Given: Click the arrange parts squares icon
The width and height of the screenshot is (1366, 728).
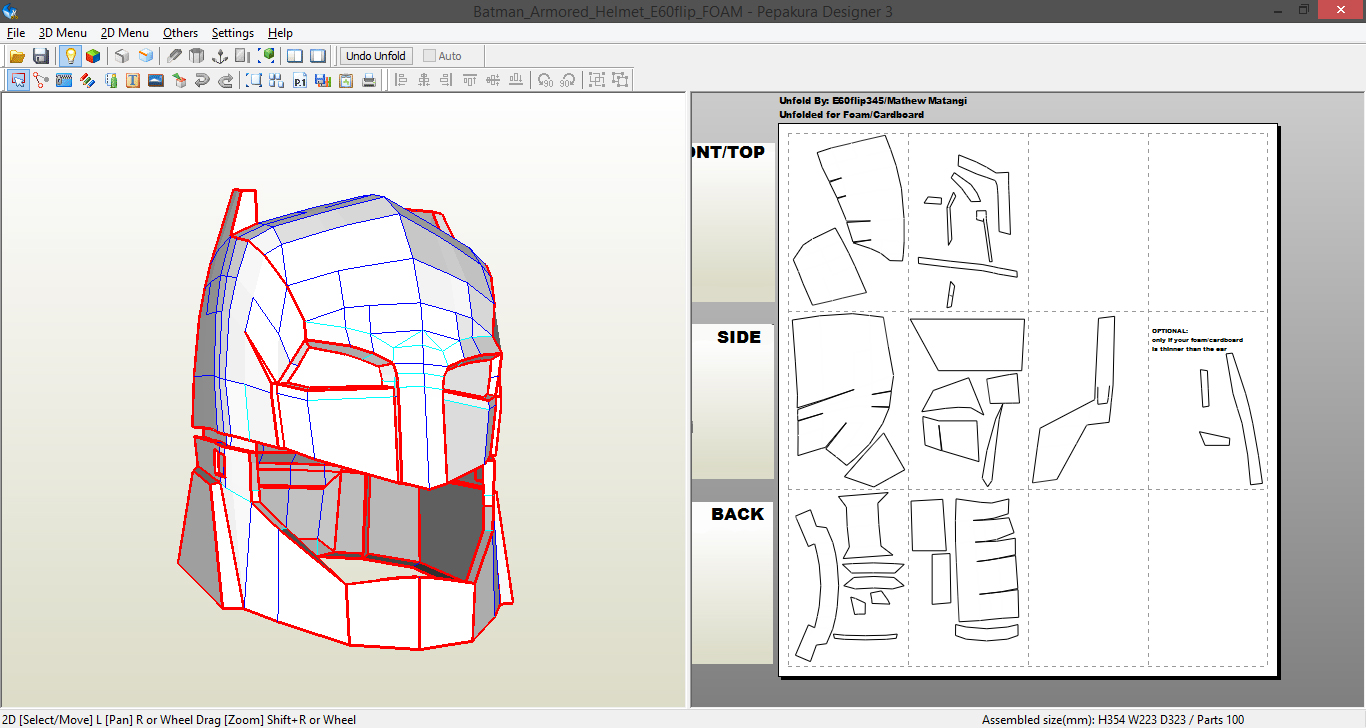Looking at the screenshot, I should 277,80.
